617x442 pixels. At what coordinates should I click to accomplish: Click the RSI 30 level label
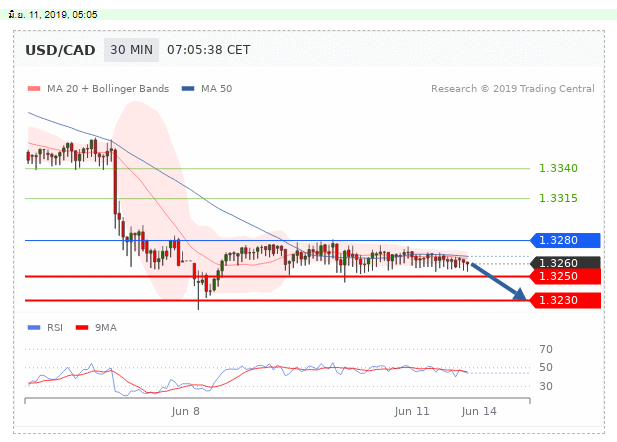pos(546,386)
